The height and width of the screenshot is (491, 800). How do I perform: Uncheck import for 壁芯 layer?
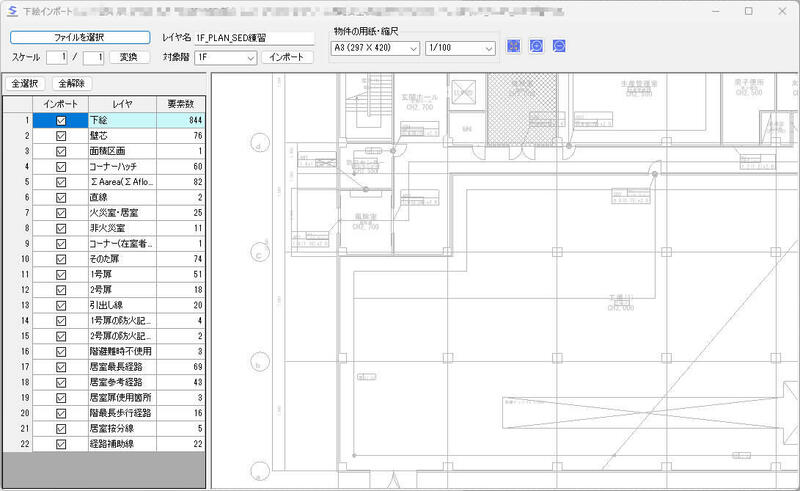[61, 136]
